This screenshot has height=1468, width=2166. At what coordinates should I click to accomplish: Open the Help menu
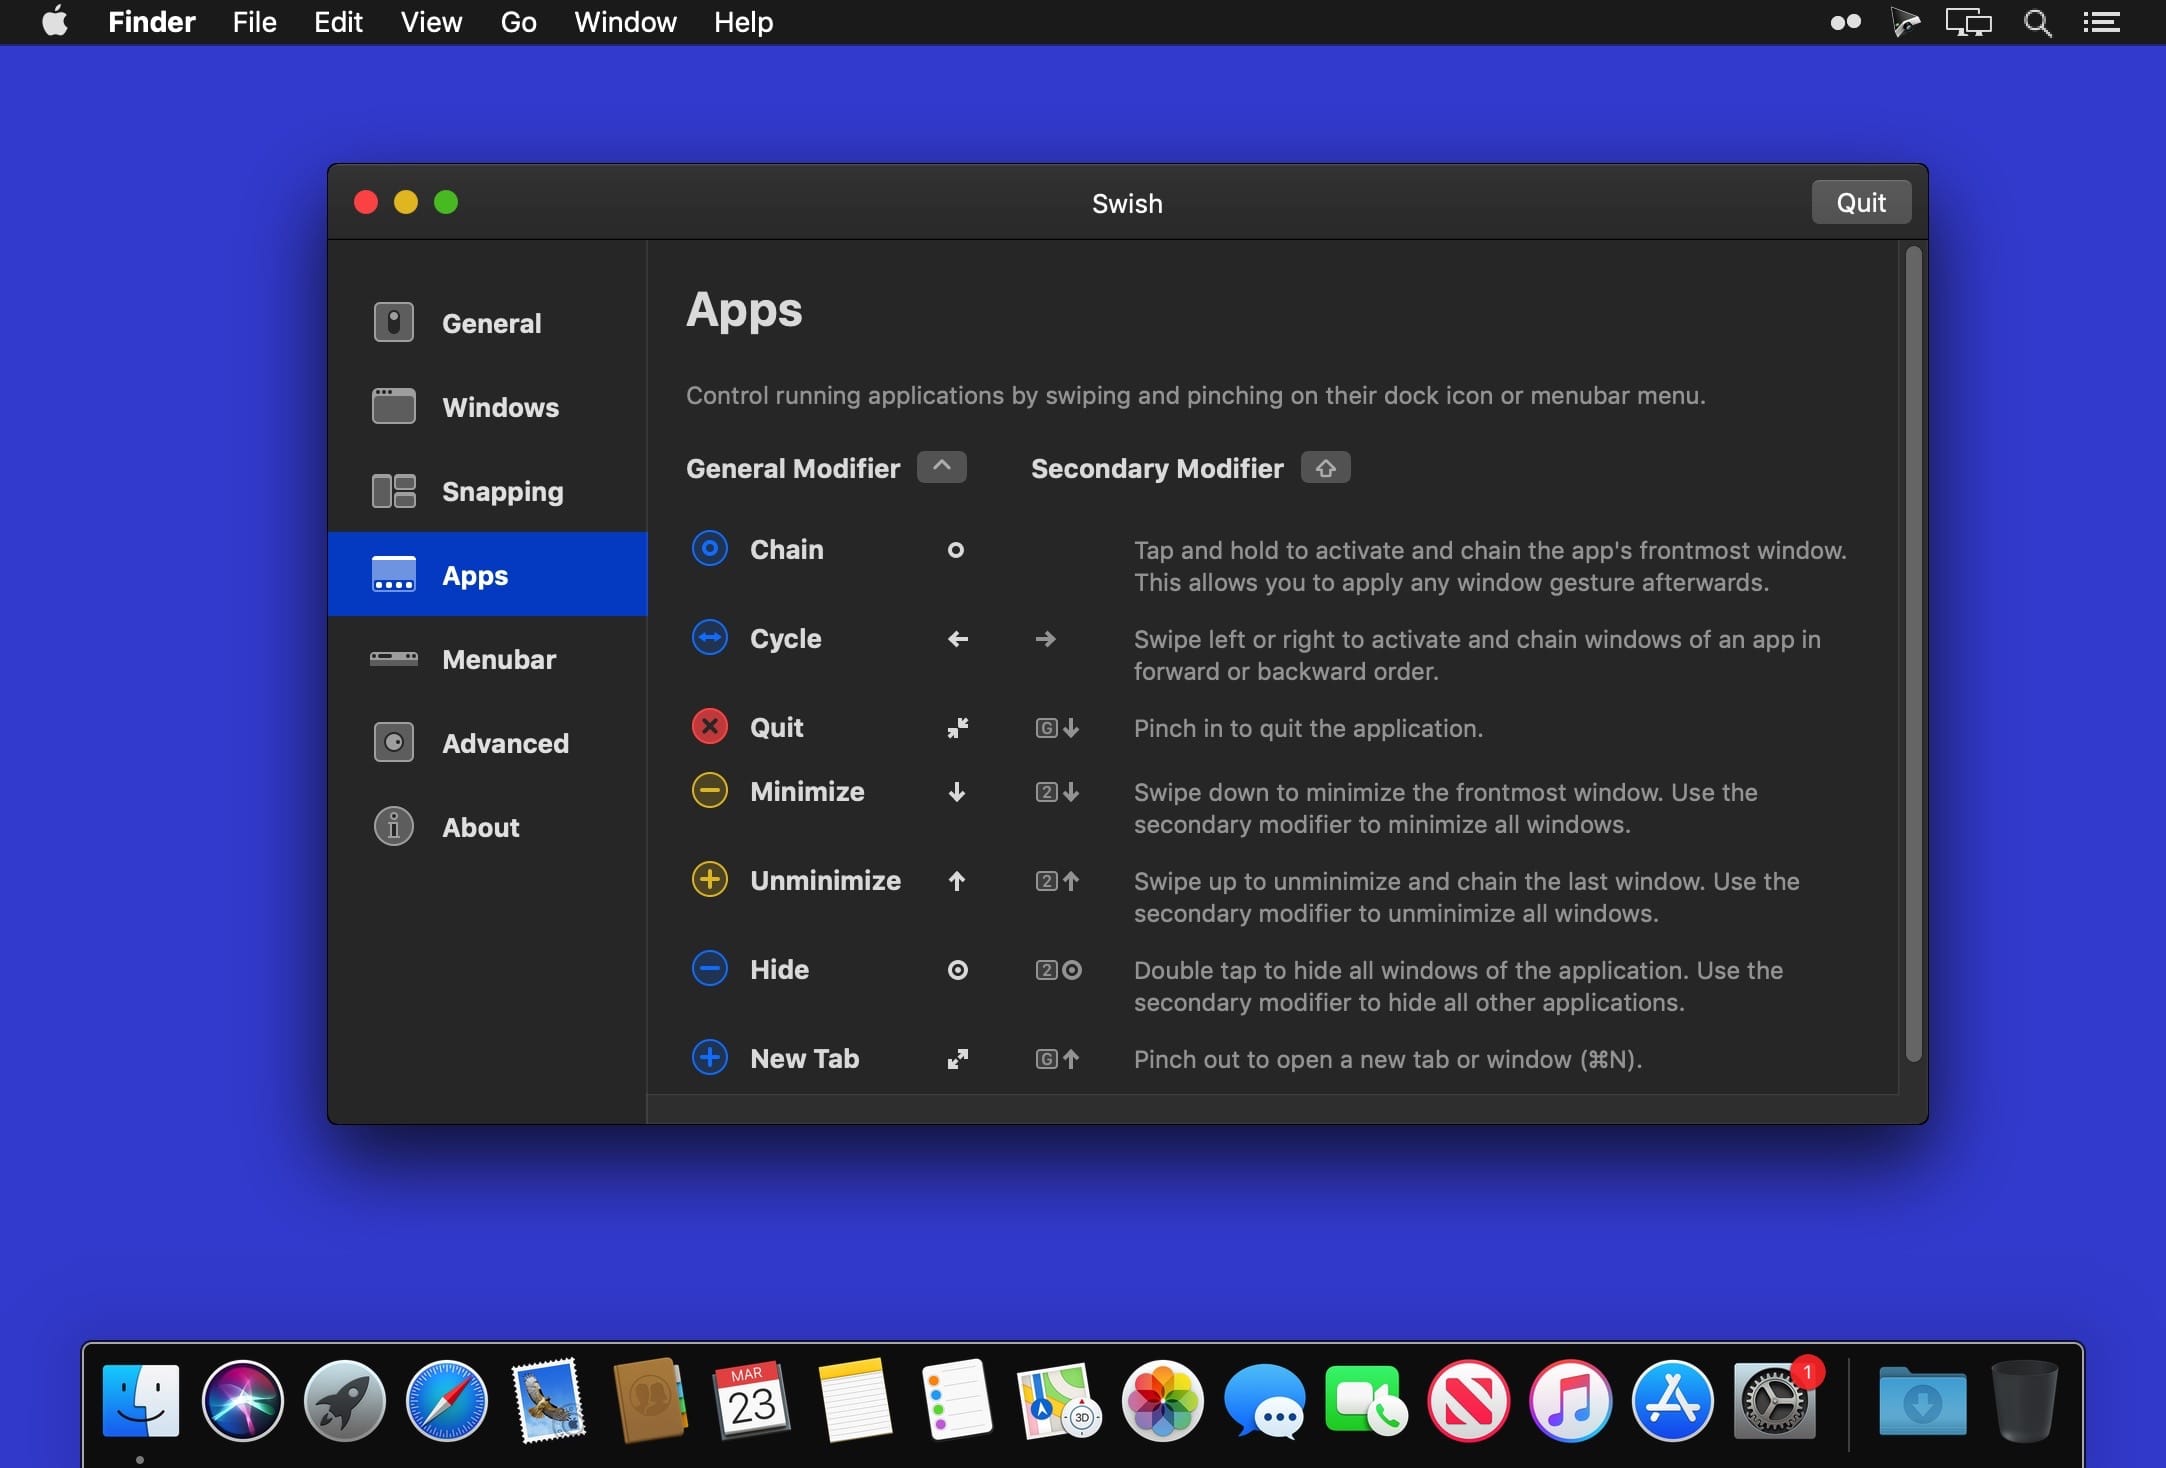pyautogui.click(x=743, y=22)
